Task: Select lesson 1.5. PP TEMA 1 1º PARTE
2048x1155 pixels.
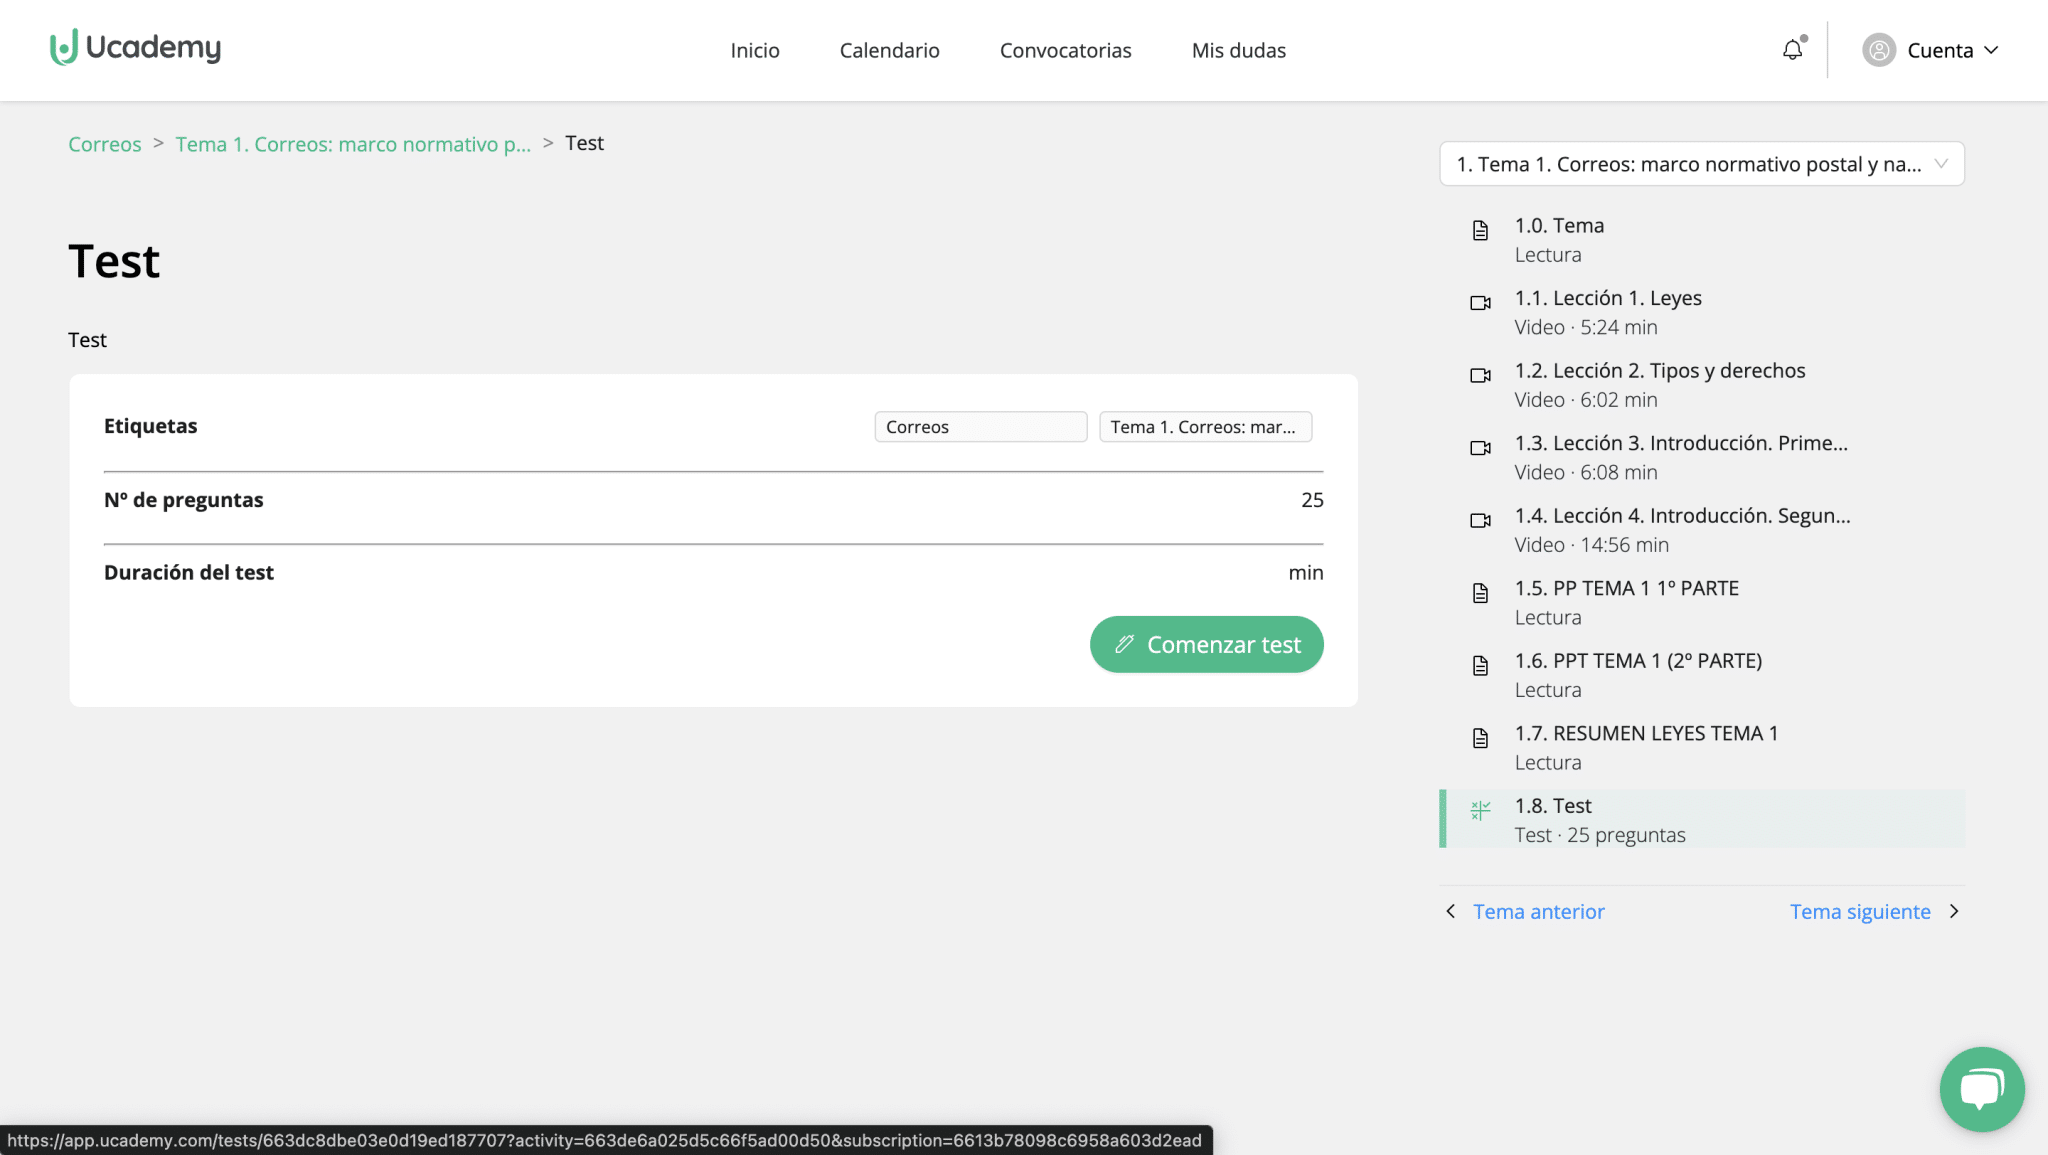Action: (x=1626, y=588)
